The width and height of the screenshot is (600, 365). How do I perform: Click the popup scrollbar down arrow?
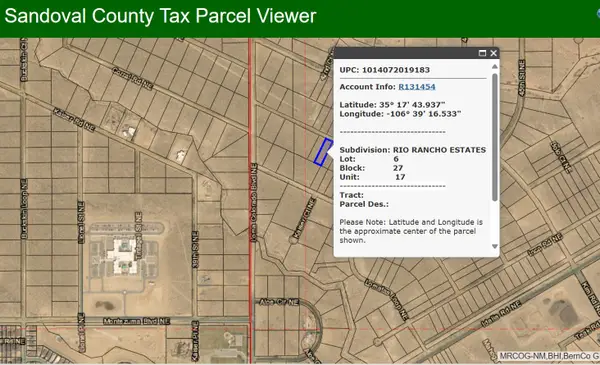495,246
